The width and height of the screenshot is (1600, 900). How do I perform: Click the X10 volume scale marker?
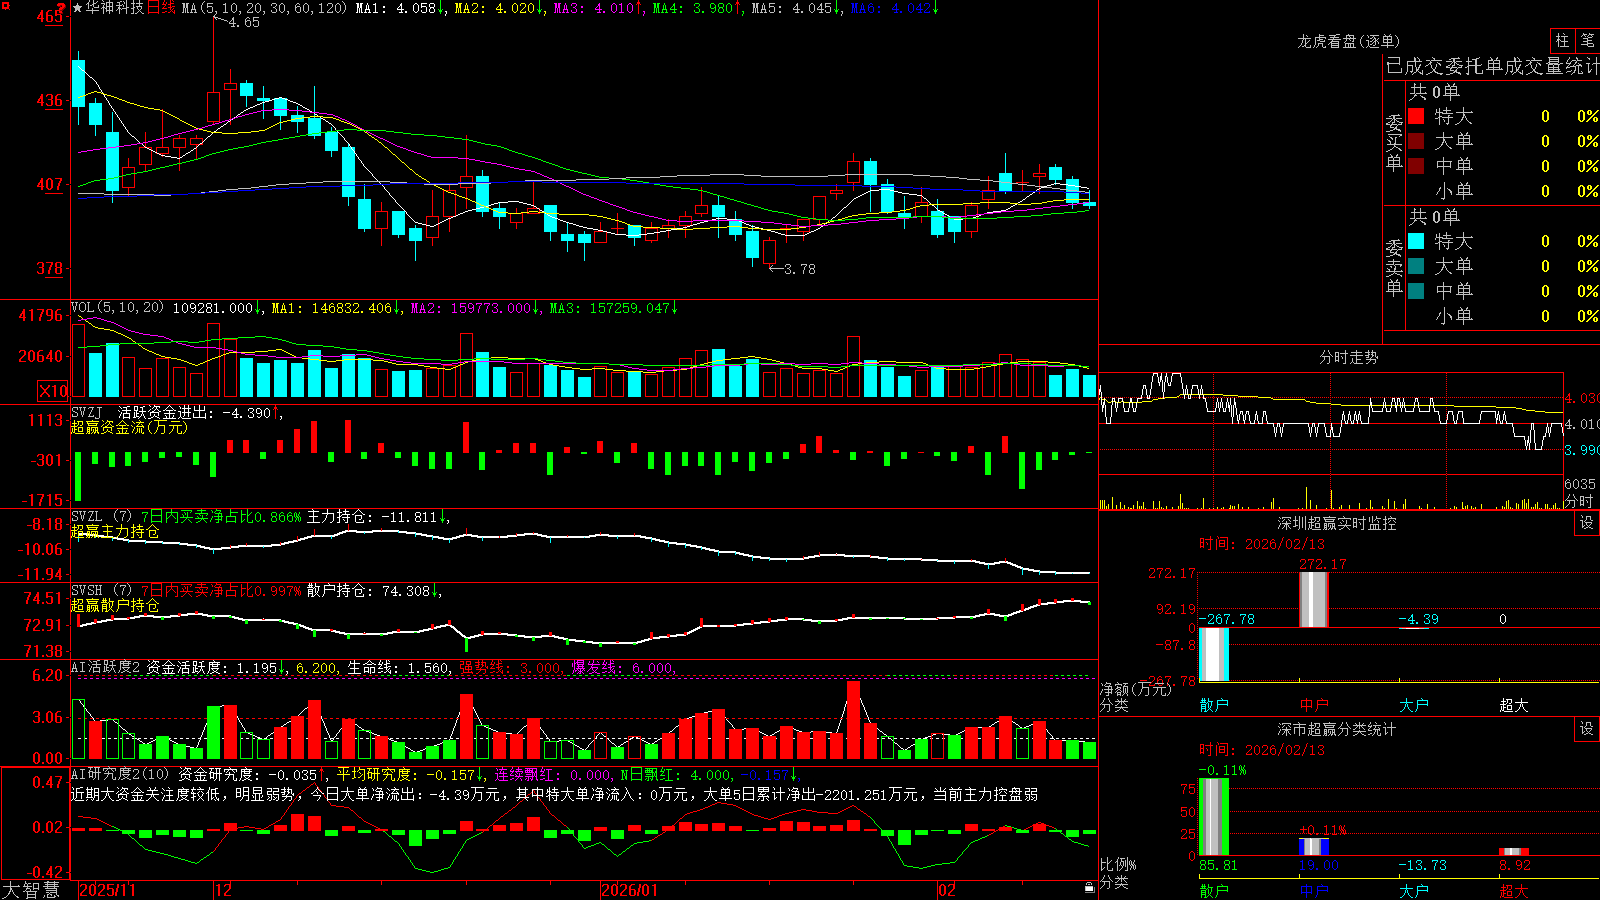pos(53,391)
